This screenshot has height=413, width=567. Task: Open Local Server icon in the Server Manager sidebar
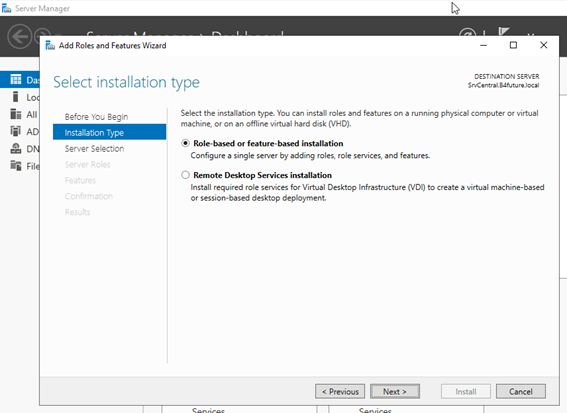(x=15, y=97)
